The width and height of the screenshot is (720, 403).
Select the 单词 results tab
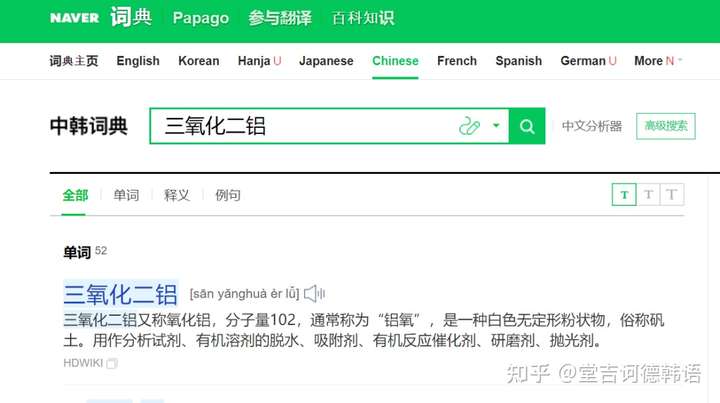(x=126, y=195)
